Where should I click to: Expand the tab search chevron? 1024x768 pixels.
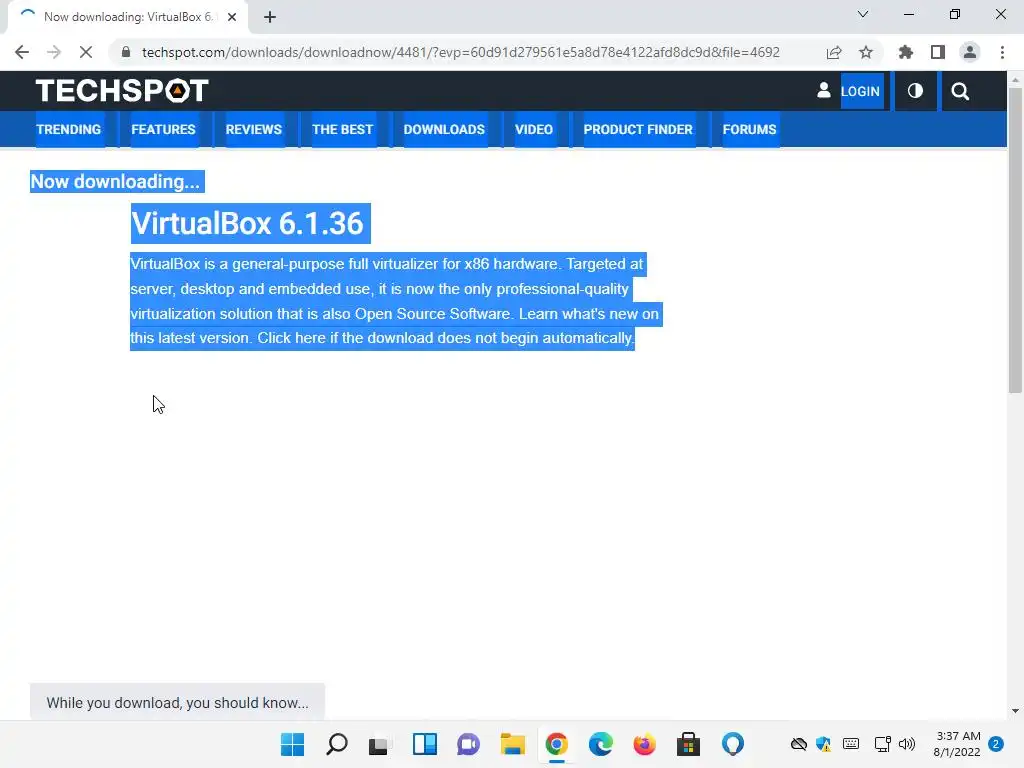(863, 14)
